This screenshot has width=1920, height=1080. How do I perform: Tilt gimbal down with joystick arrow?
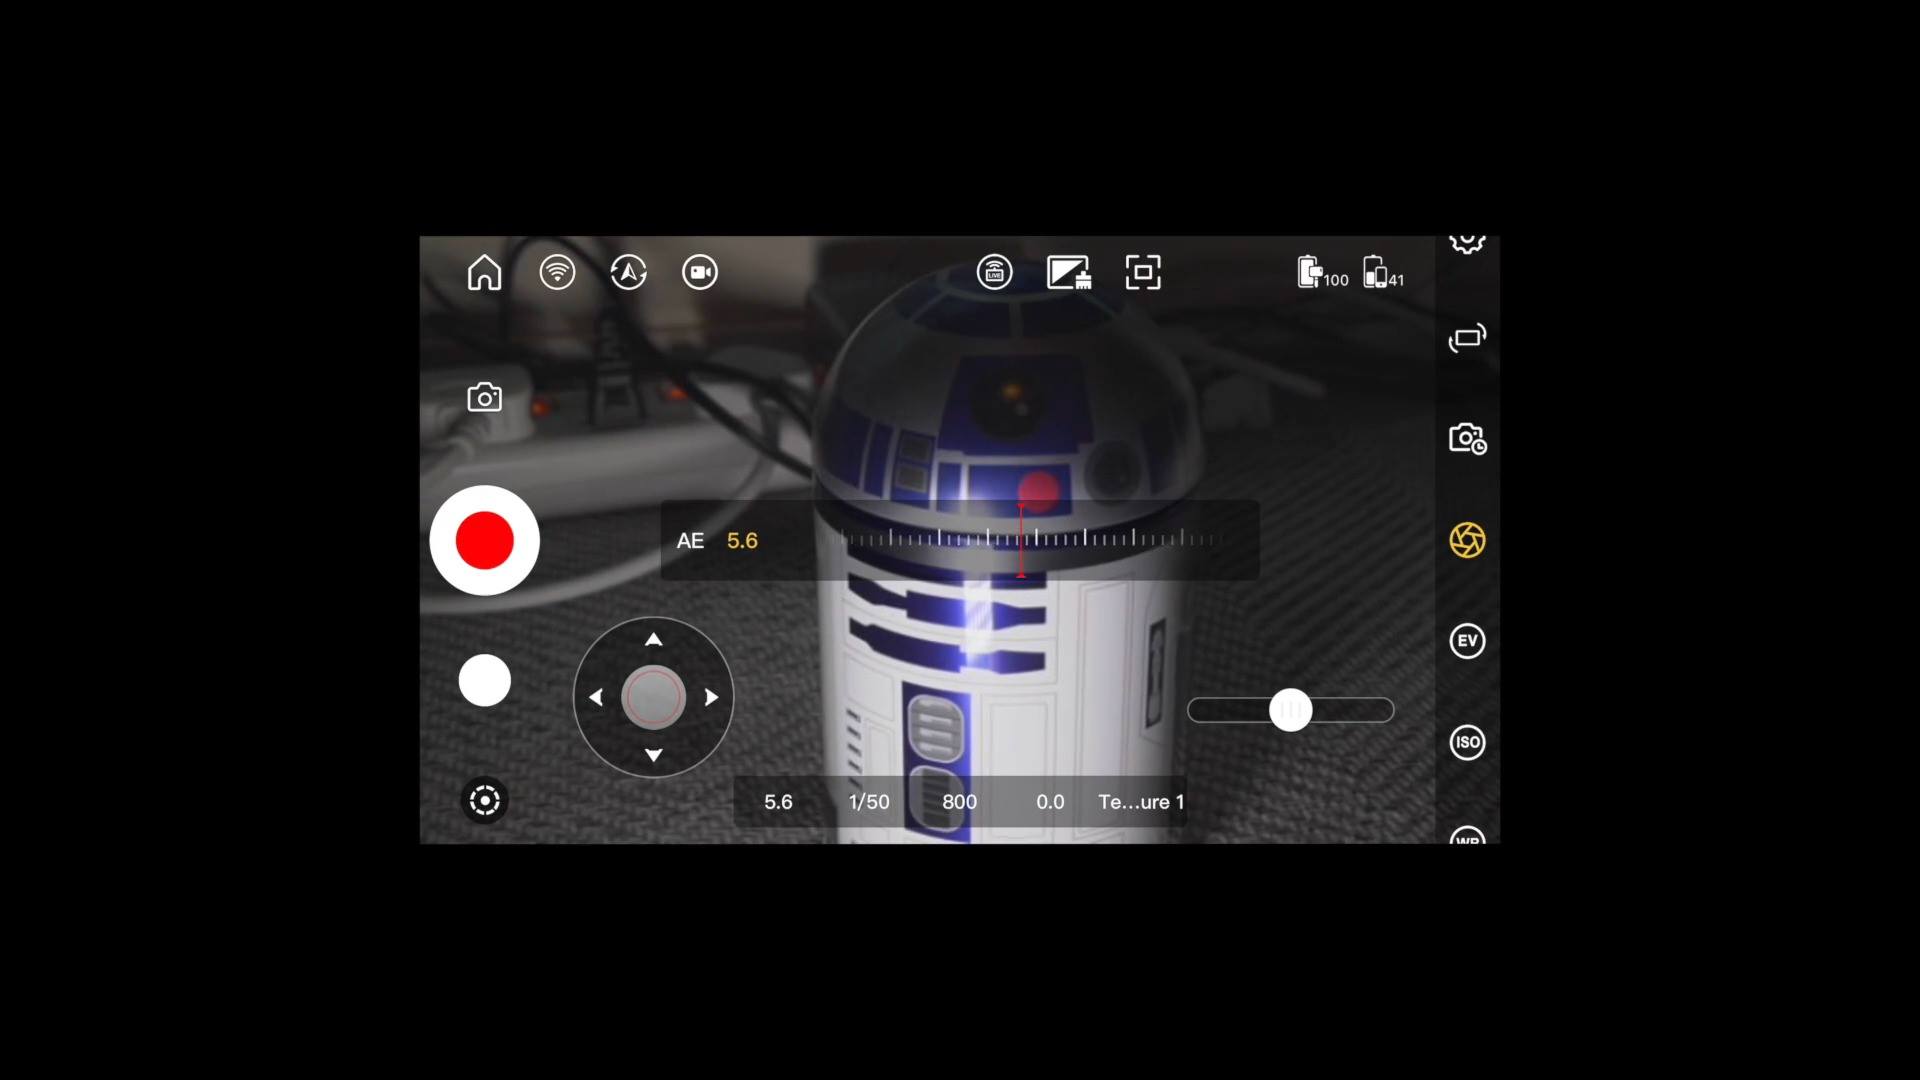[x=653, y=755]
